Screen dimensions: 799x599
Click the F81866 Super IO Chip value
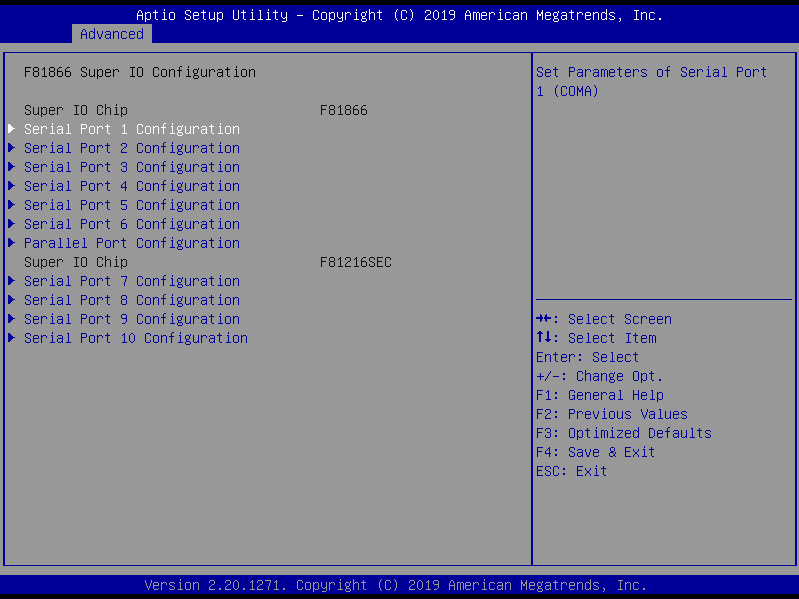(343, 110)
